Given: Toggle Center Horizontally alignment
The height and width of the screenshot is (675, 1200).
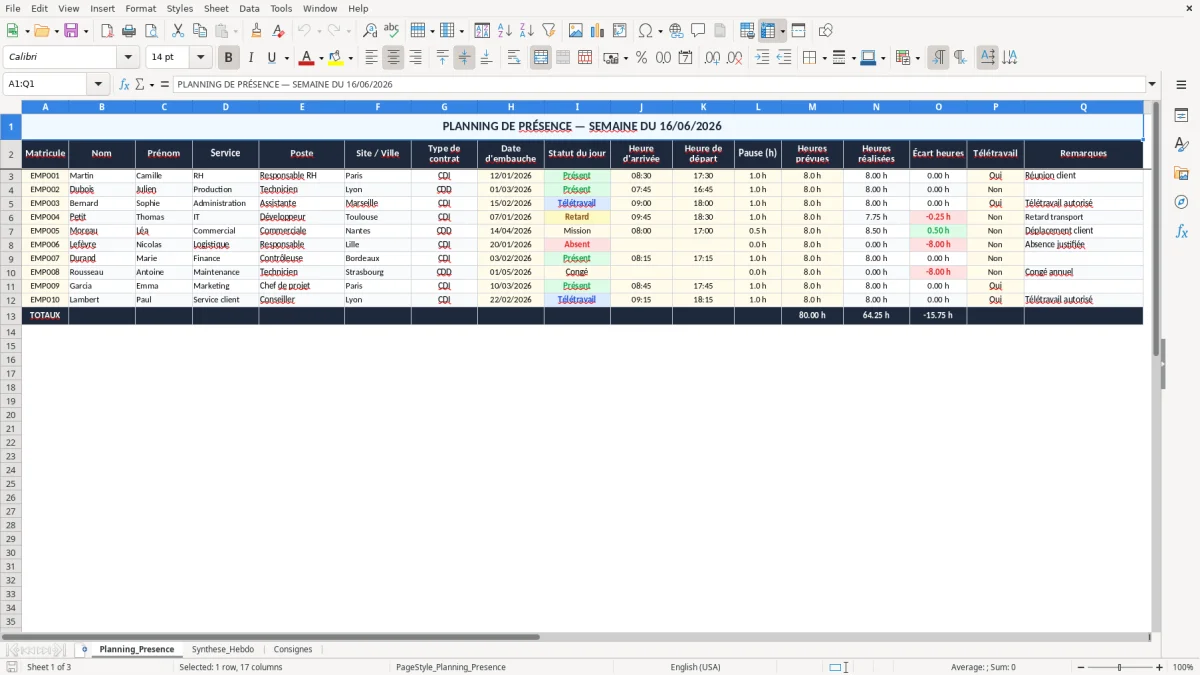Looking at the screenshot, I should tap(394, 58).
